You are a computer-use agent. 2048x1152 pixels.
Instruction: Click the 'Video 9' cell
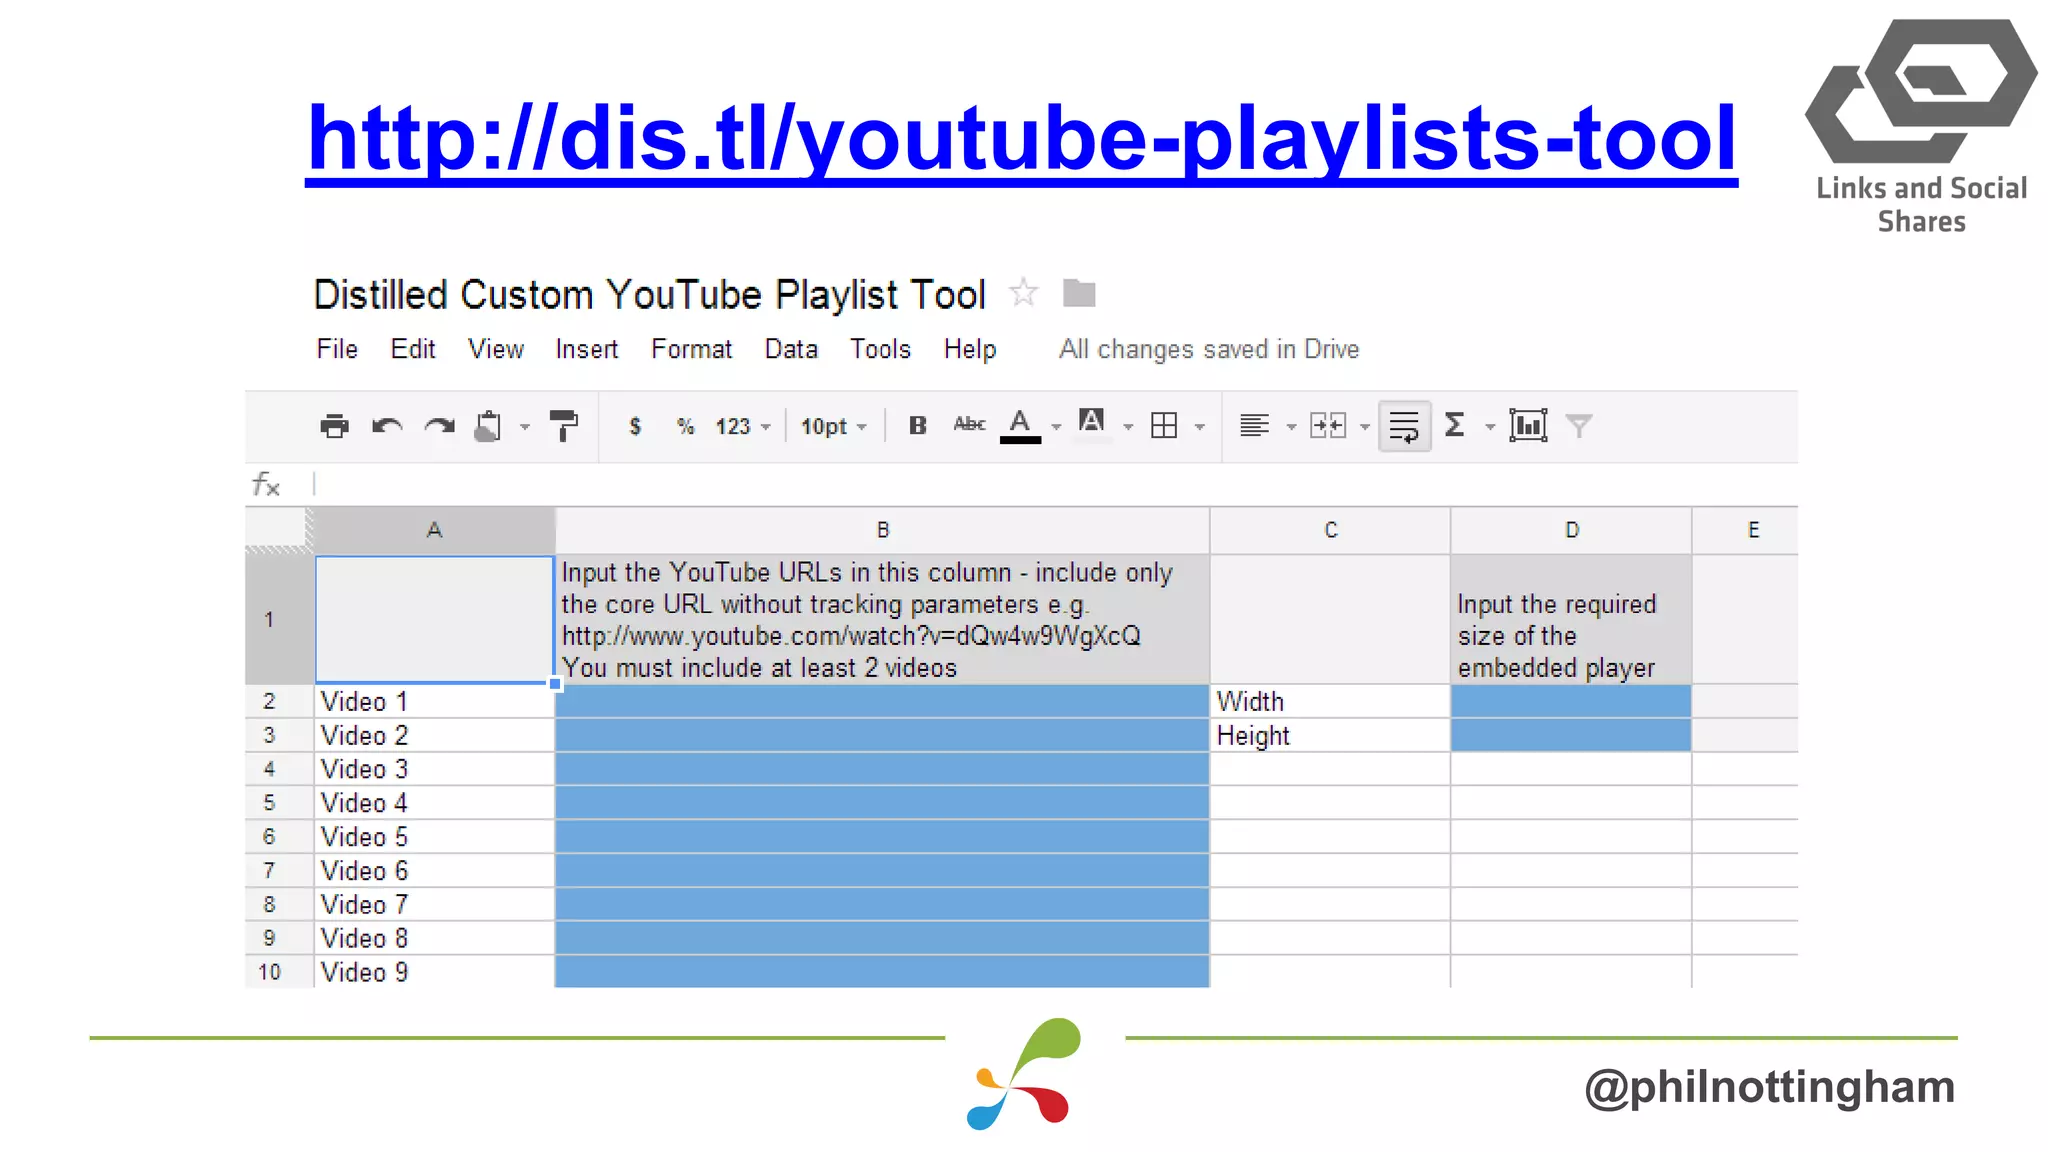click(x=434, y=972)
